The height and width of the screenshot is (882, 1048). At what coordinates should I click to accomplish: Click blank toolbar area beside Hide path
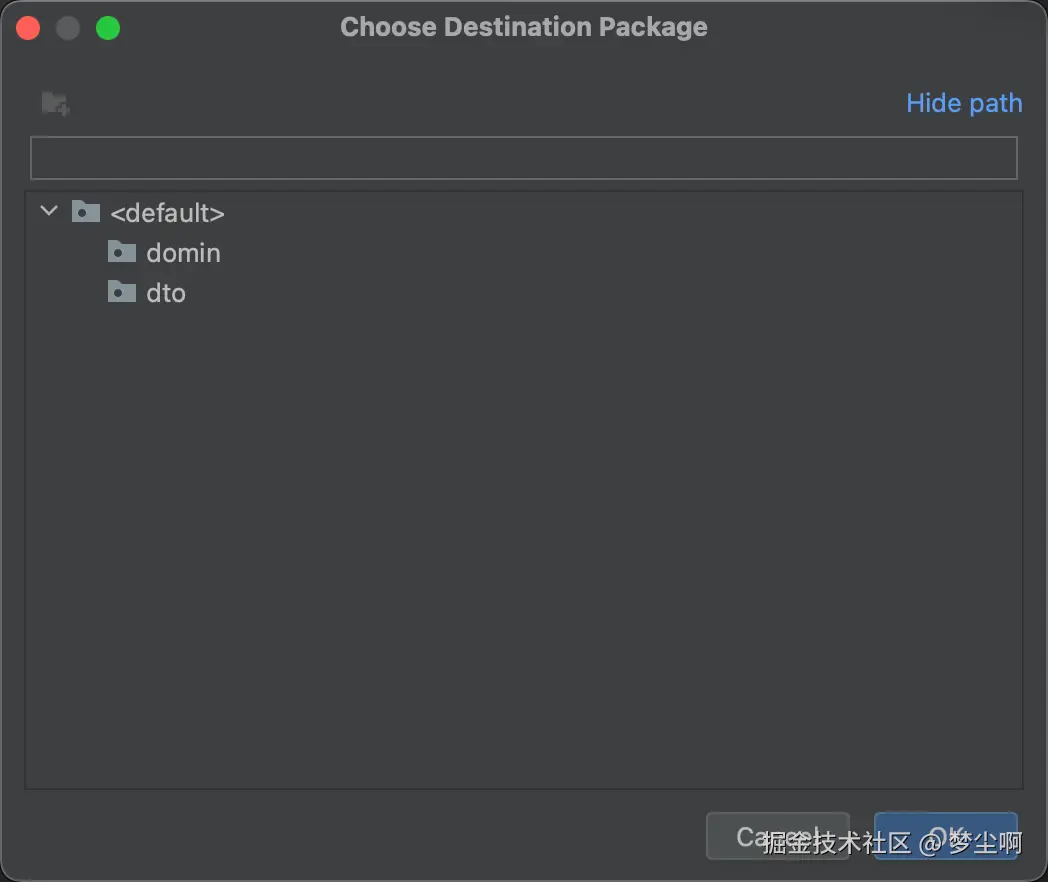pyautogui.click(x=480, y=103)
